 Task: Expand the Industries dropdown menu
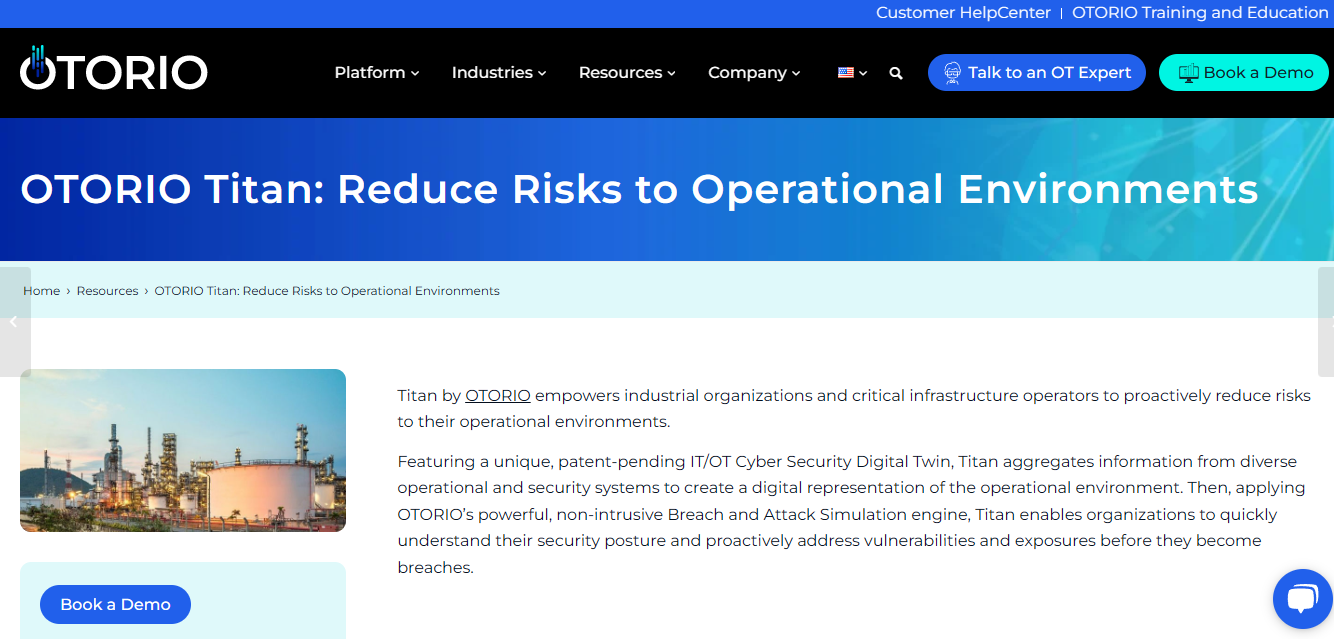point(499,73)
